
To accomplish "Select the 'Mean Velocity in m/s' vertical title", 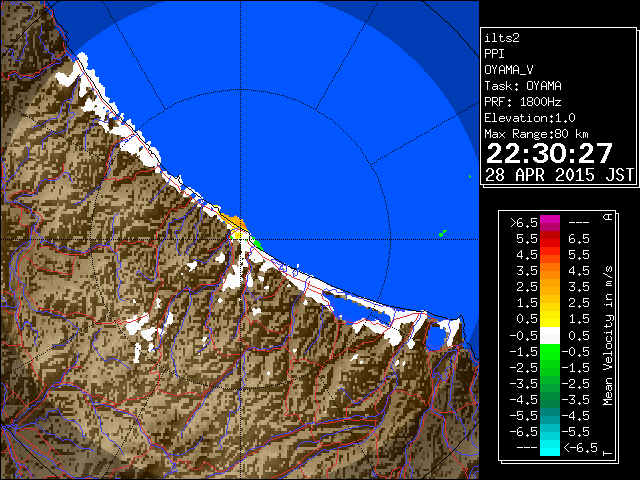I will point(609,335).
